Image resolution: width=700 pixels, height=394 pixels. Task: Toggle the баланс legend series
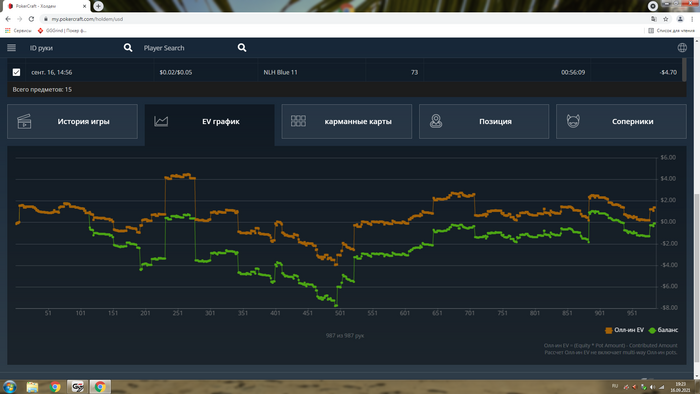[x=663, y=330]
